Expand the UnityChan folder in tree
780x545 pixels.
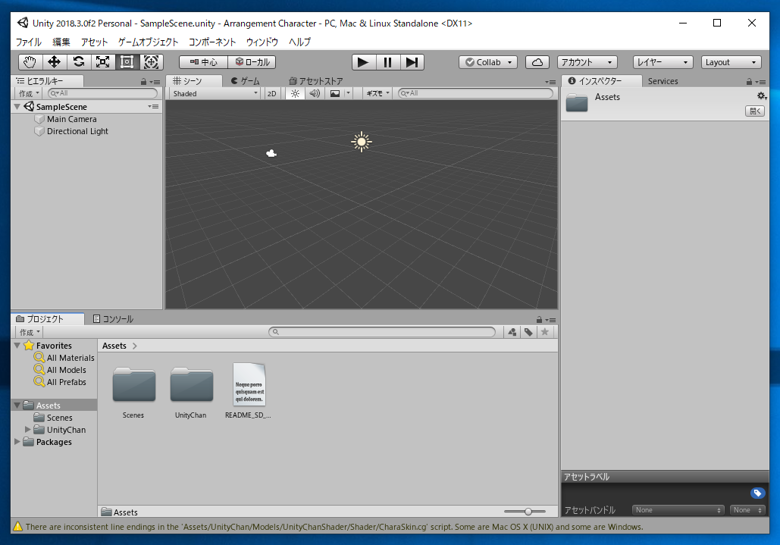pyautogui.click(x=28, y=429)
